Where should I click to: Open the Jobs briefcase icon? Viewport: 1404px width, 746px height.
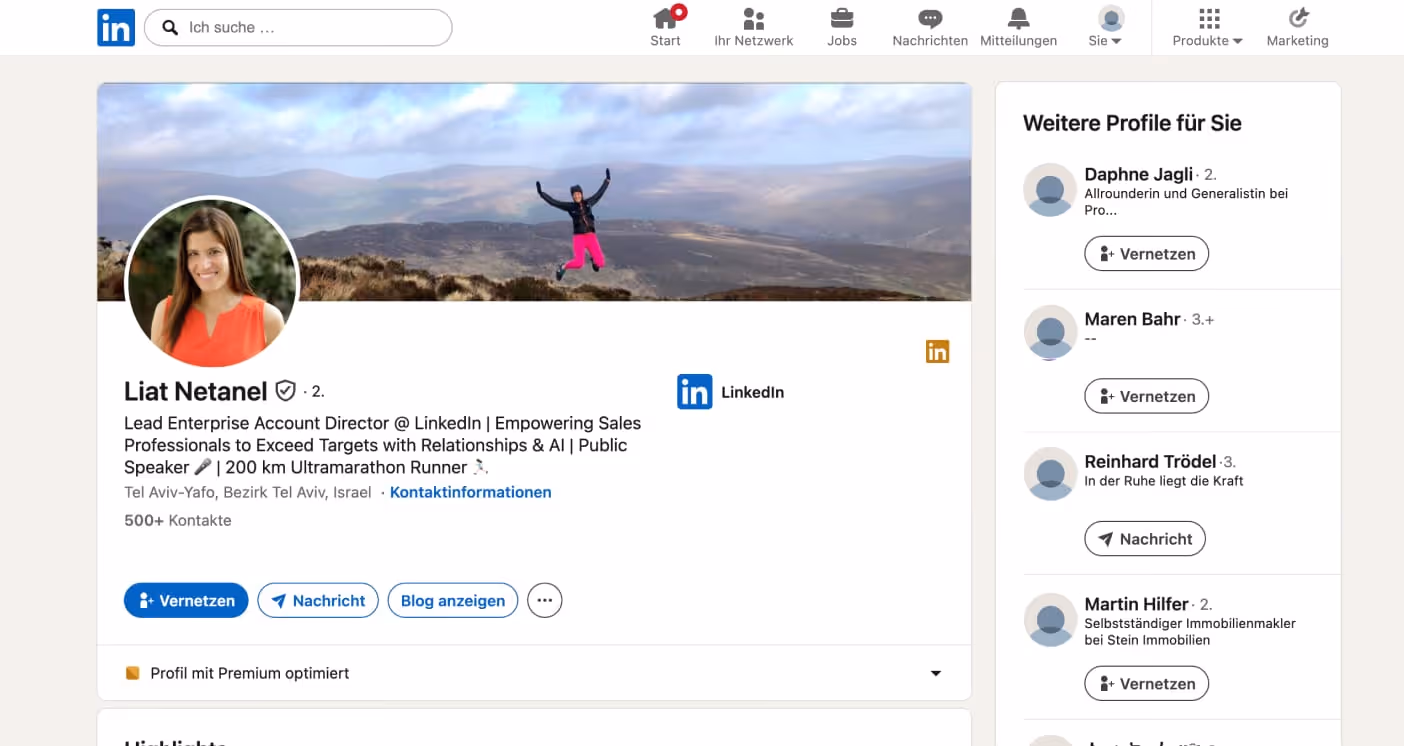click(842, 18)
